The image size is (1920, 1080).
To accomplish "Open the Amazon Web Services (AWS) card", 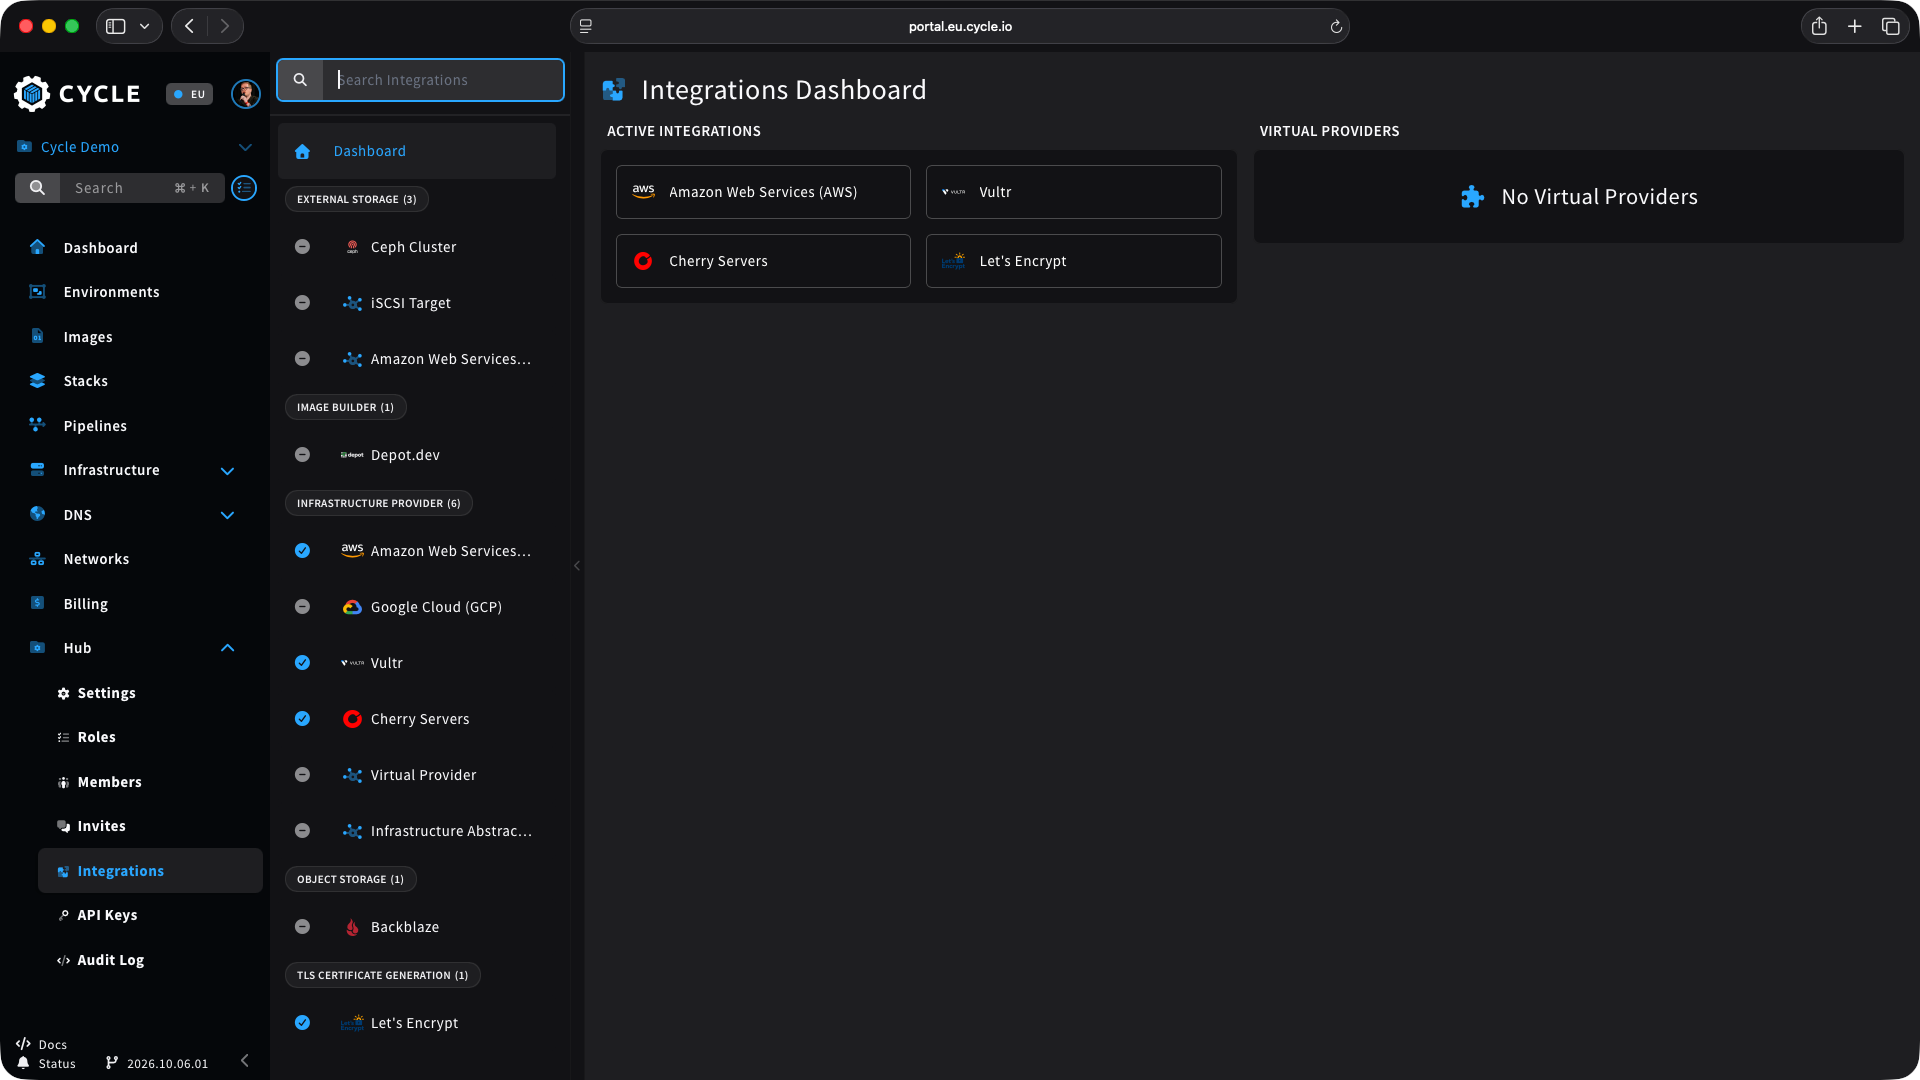I will click(763, 192).
